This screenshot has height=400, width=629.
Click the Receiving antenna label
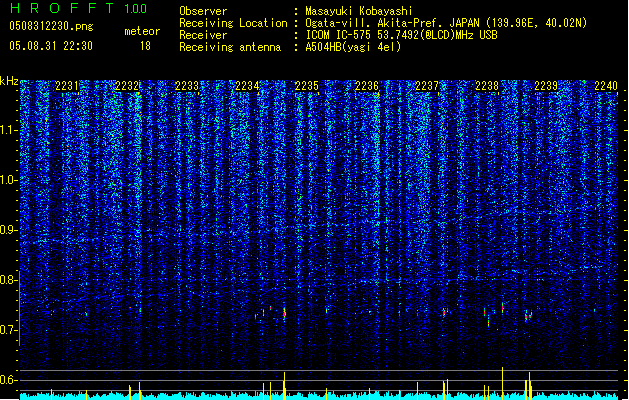tap(230, 47)
